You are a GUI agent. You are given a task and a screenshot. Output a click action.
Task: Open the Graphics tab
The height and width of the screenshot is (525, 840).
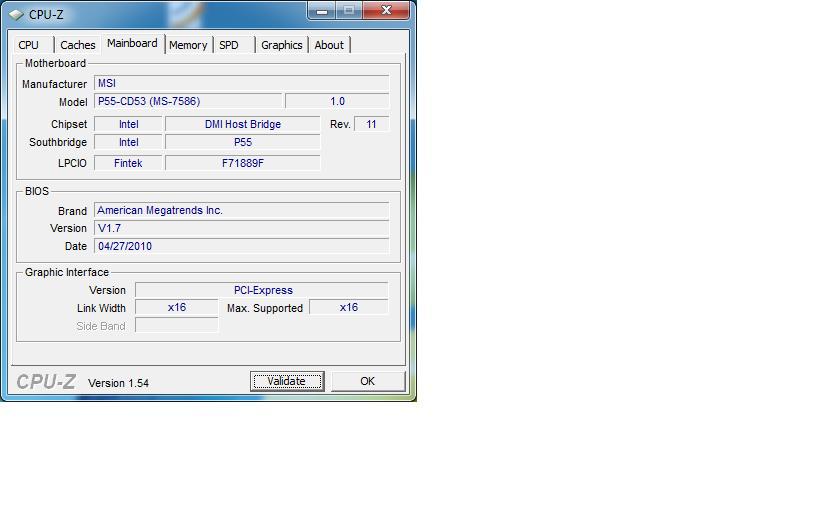(x=282, y=45)
